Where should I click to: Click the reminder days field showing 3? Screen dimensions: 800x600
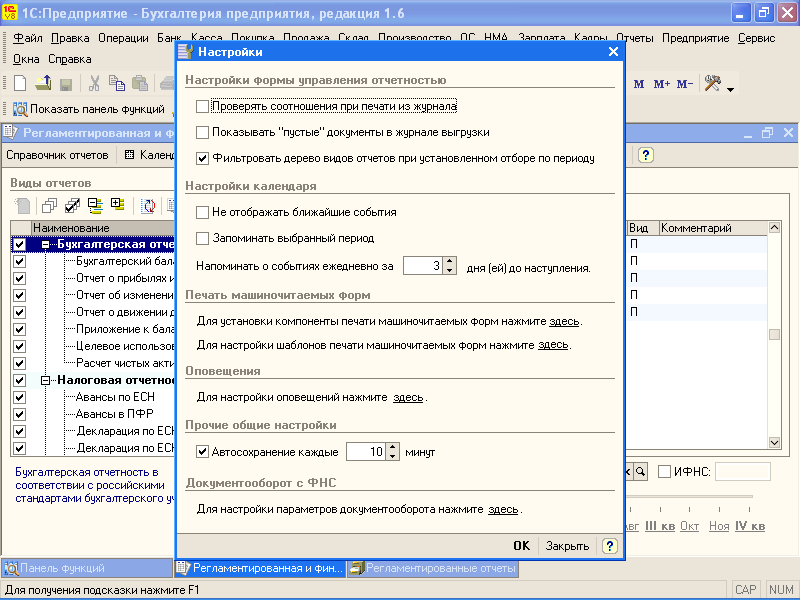[x=423, y=266]
